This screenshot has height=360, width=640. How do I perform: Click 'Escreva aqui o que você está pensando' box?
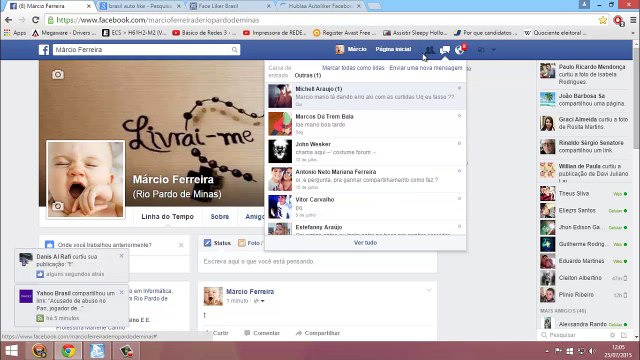pyautogui.click(x=317, y=261)
